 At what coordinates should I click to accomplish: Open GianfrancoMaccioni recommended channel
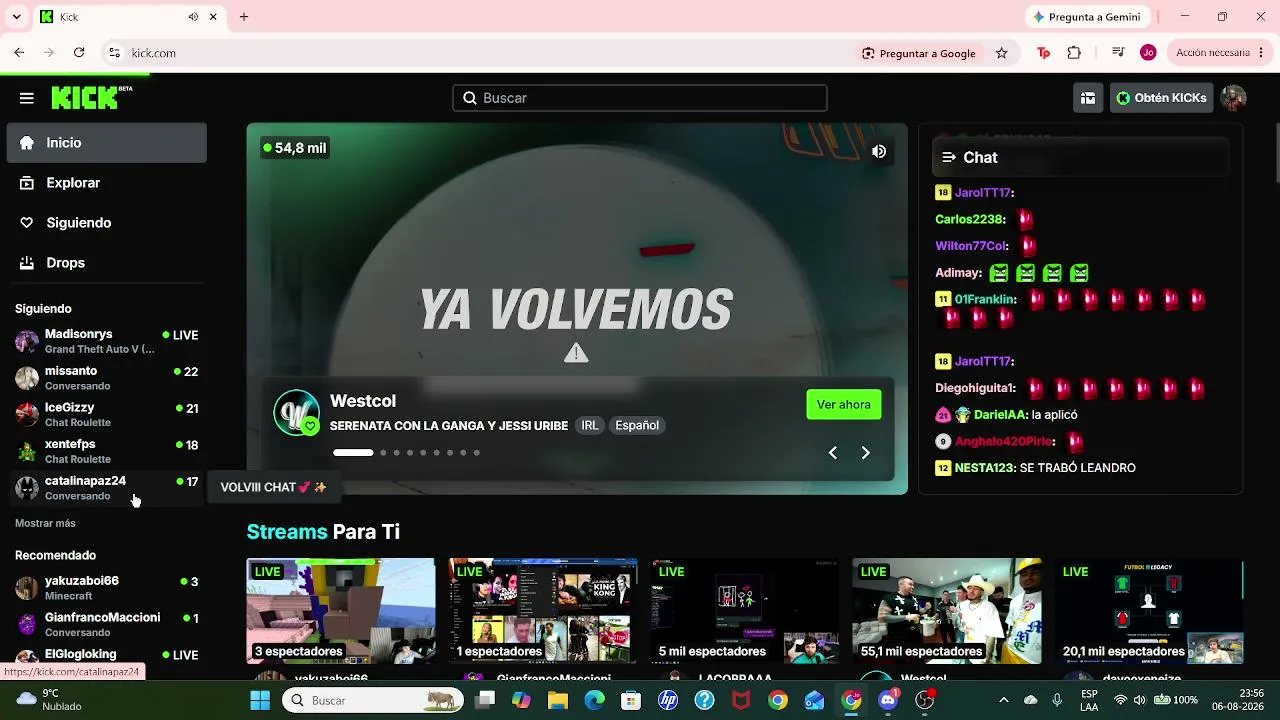pyautogui.click(x=107, y=625)
